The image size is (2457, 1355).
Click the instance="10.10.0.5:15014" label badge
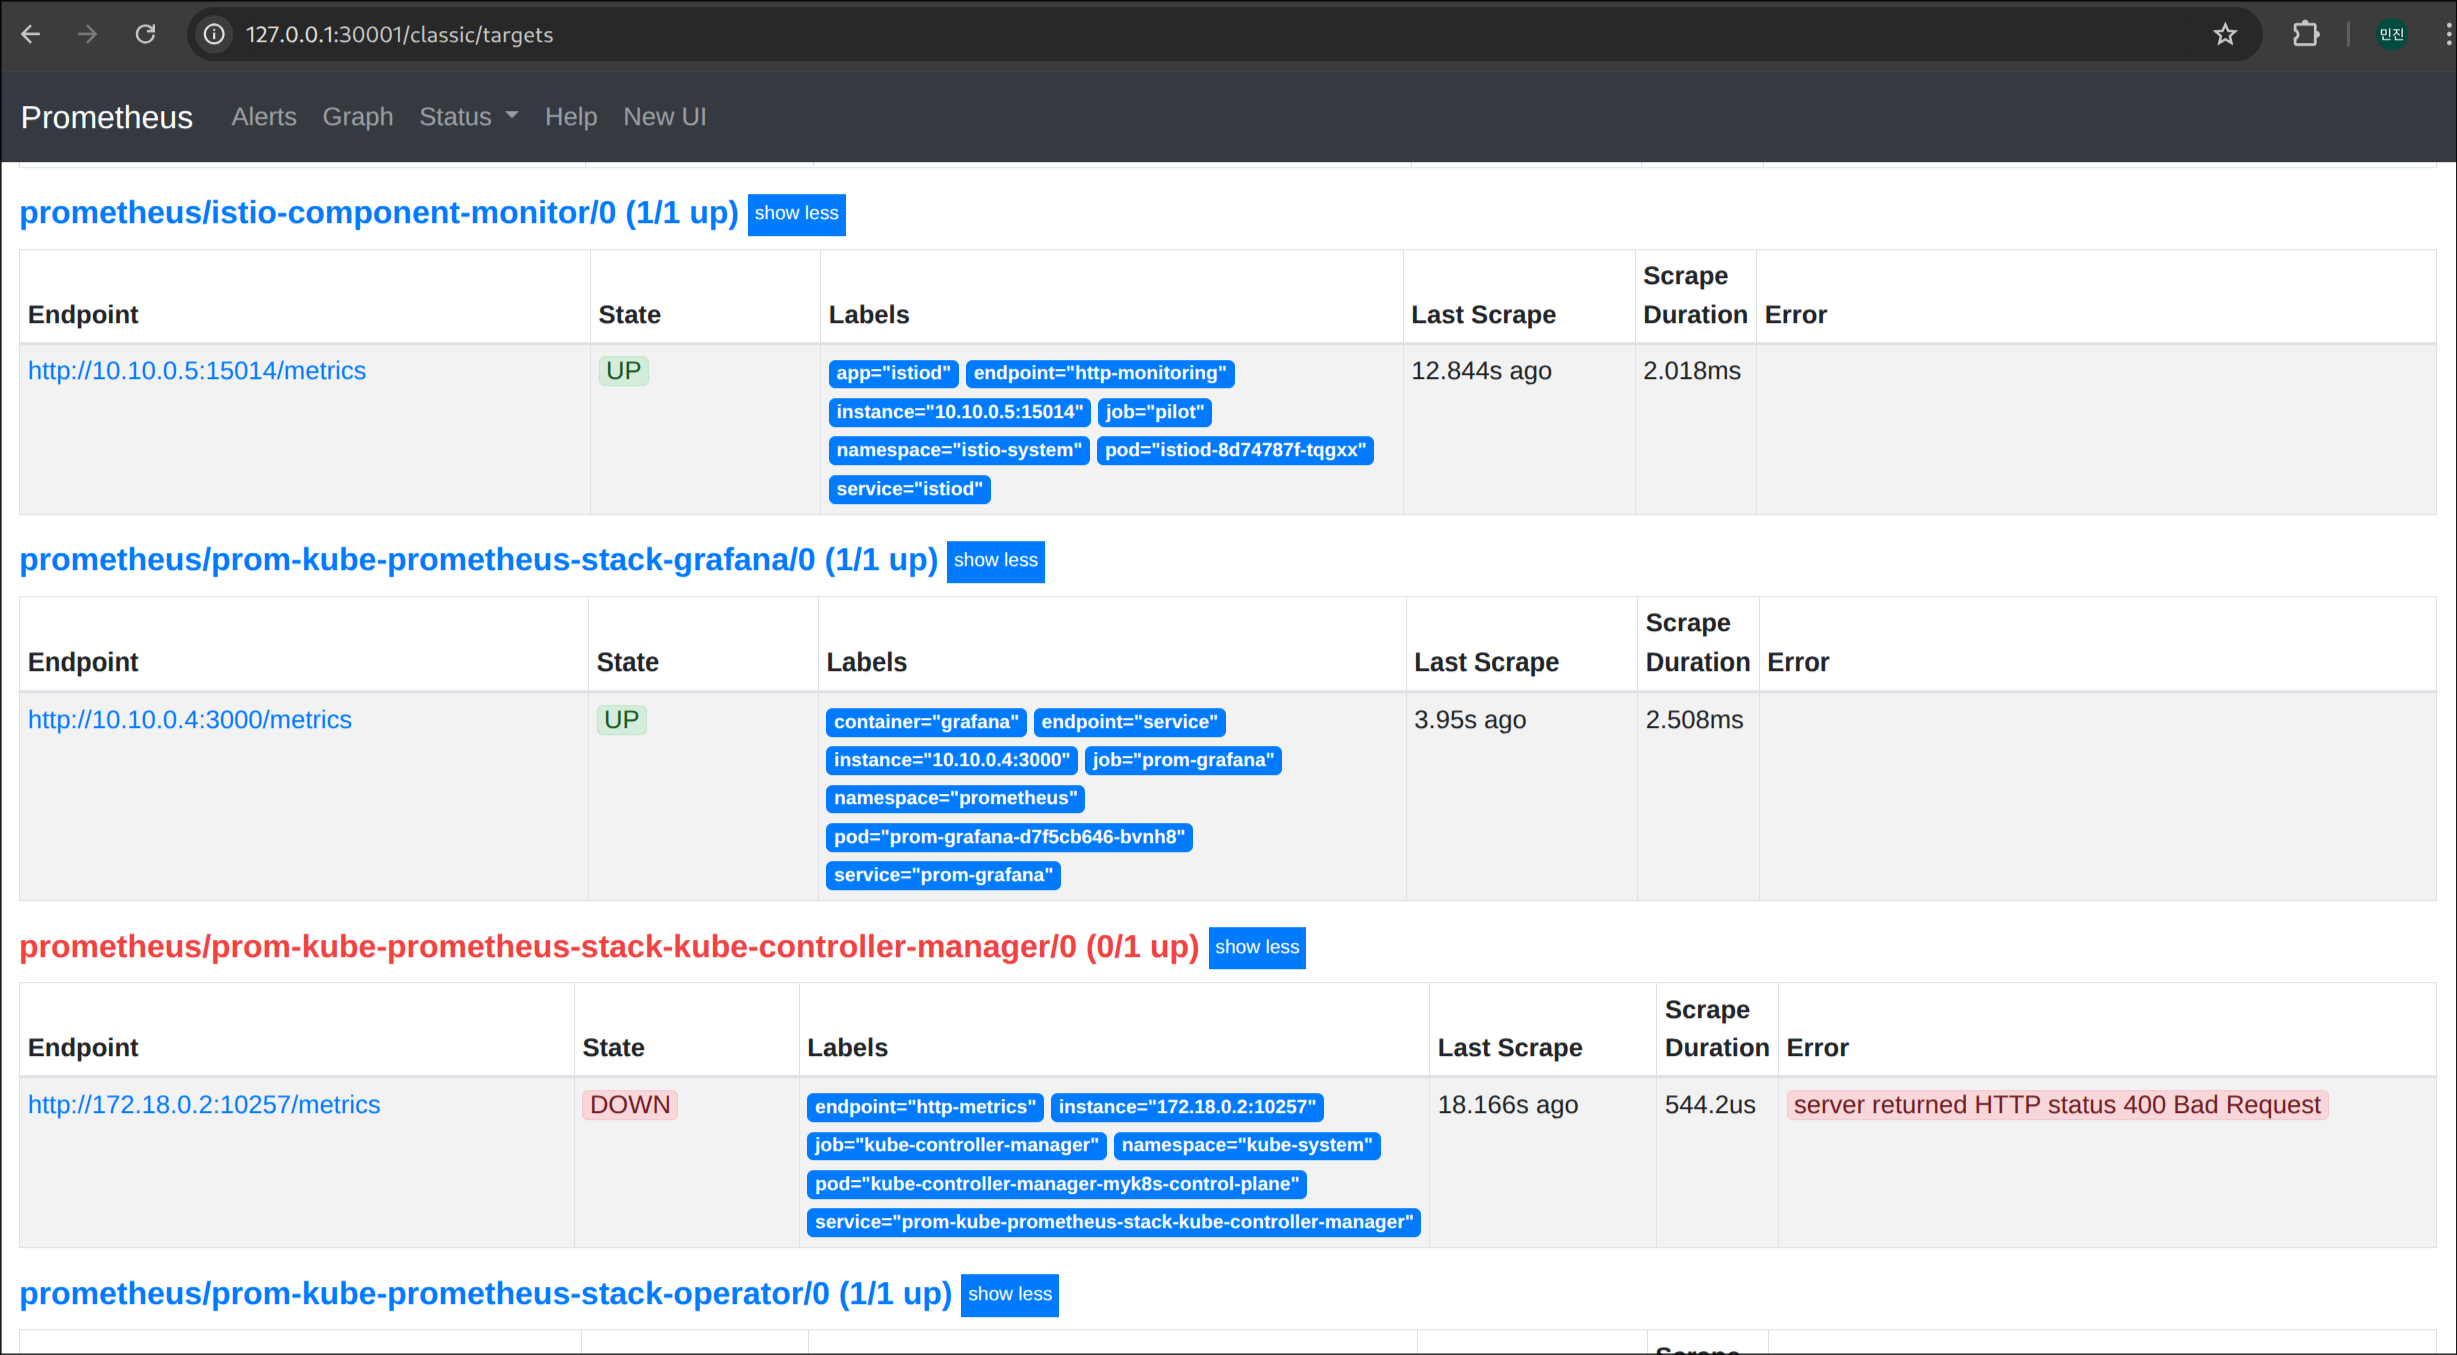(x=960, y=413)
